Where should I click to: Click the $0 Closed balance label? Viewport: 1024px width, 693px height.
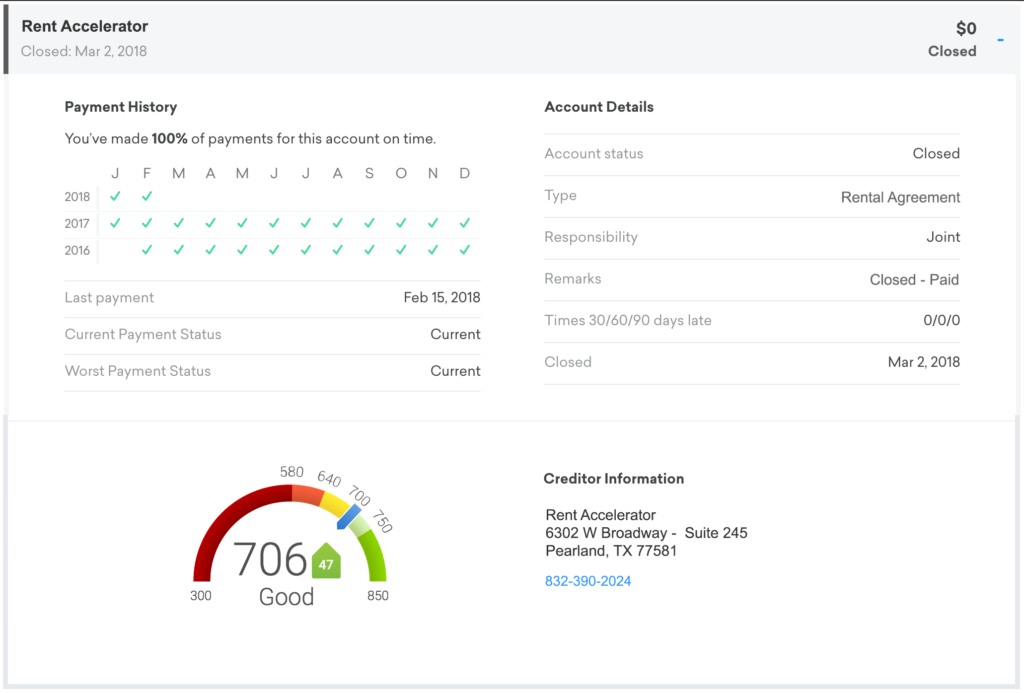[953, 40]
